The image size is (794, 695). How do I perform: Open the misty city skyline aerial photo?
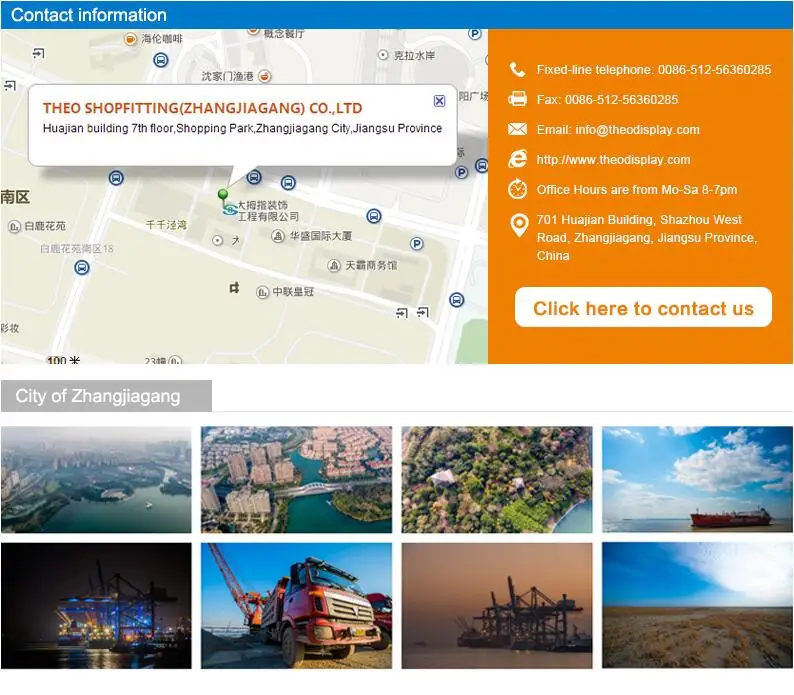point(96,480)
